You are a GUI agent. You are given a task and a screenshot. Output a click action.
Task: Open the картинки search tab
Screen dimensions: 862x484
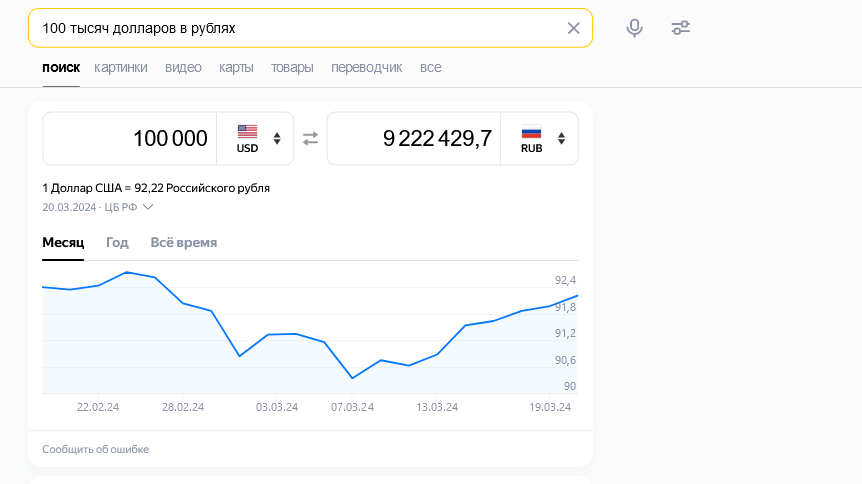(x=121, y=68)
